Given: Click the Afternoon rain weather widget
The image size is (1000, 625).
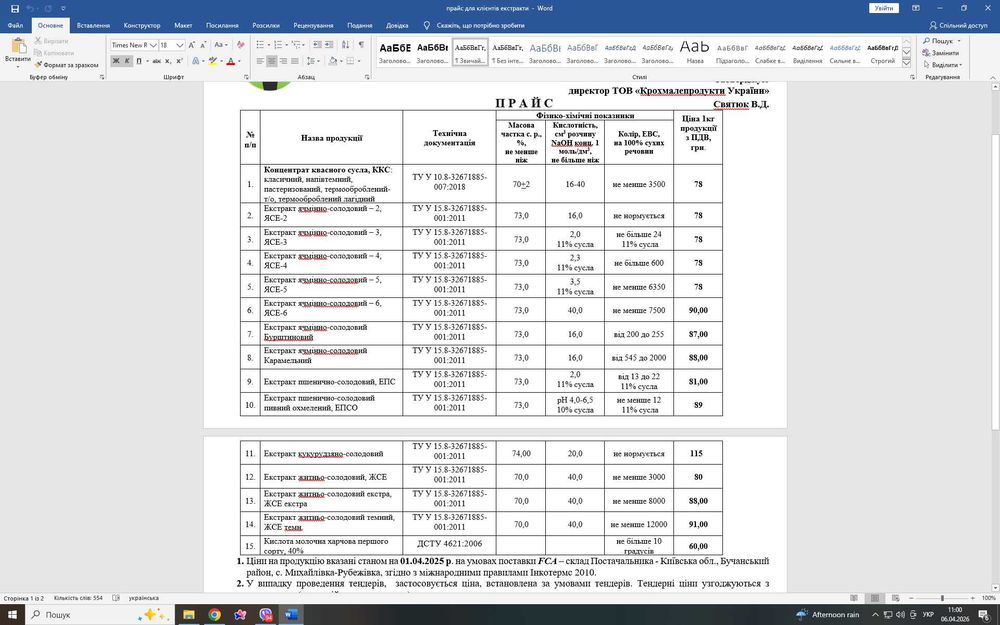Looking at the screenshot, I should 828,615.
